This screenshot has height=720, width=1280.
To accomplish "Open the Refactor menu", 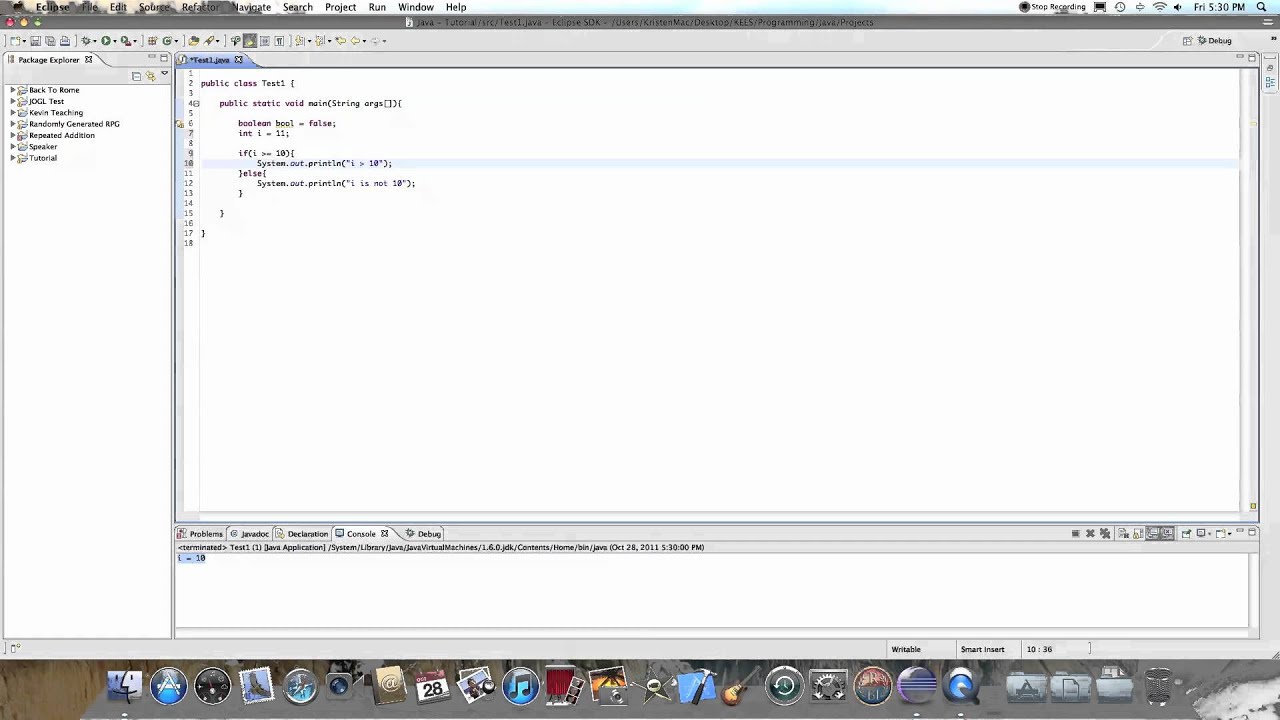I will click(x=200, y=7).
